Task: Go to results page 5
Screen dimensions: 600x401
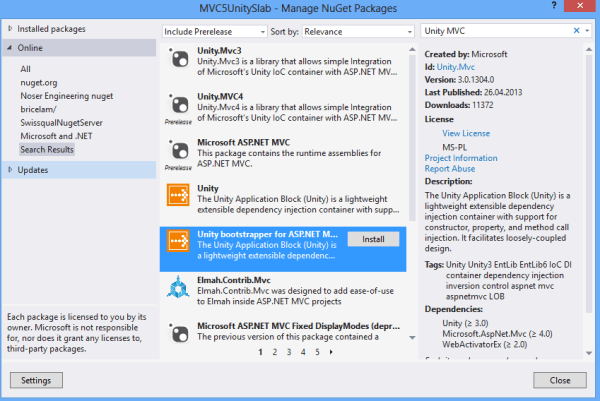Action: click(x=317, y=352)
